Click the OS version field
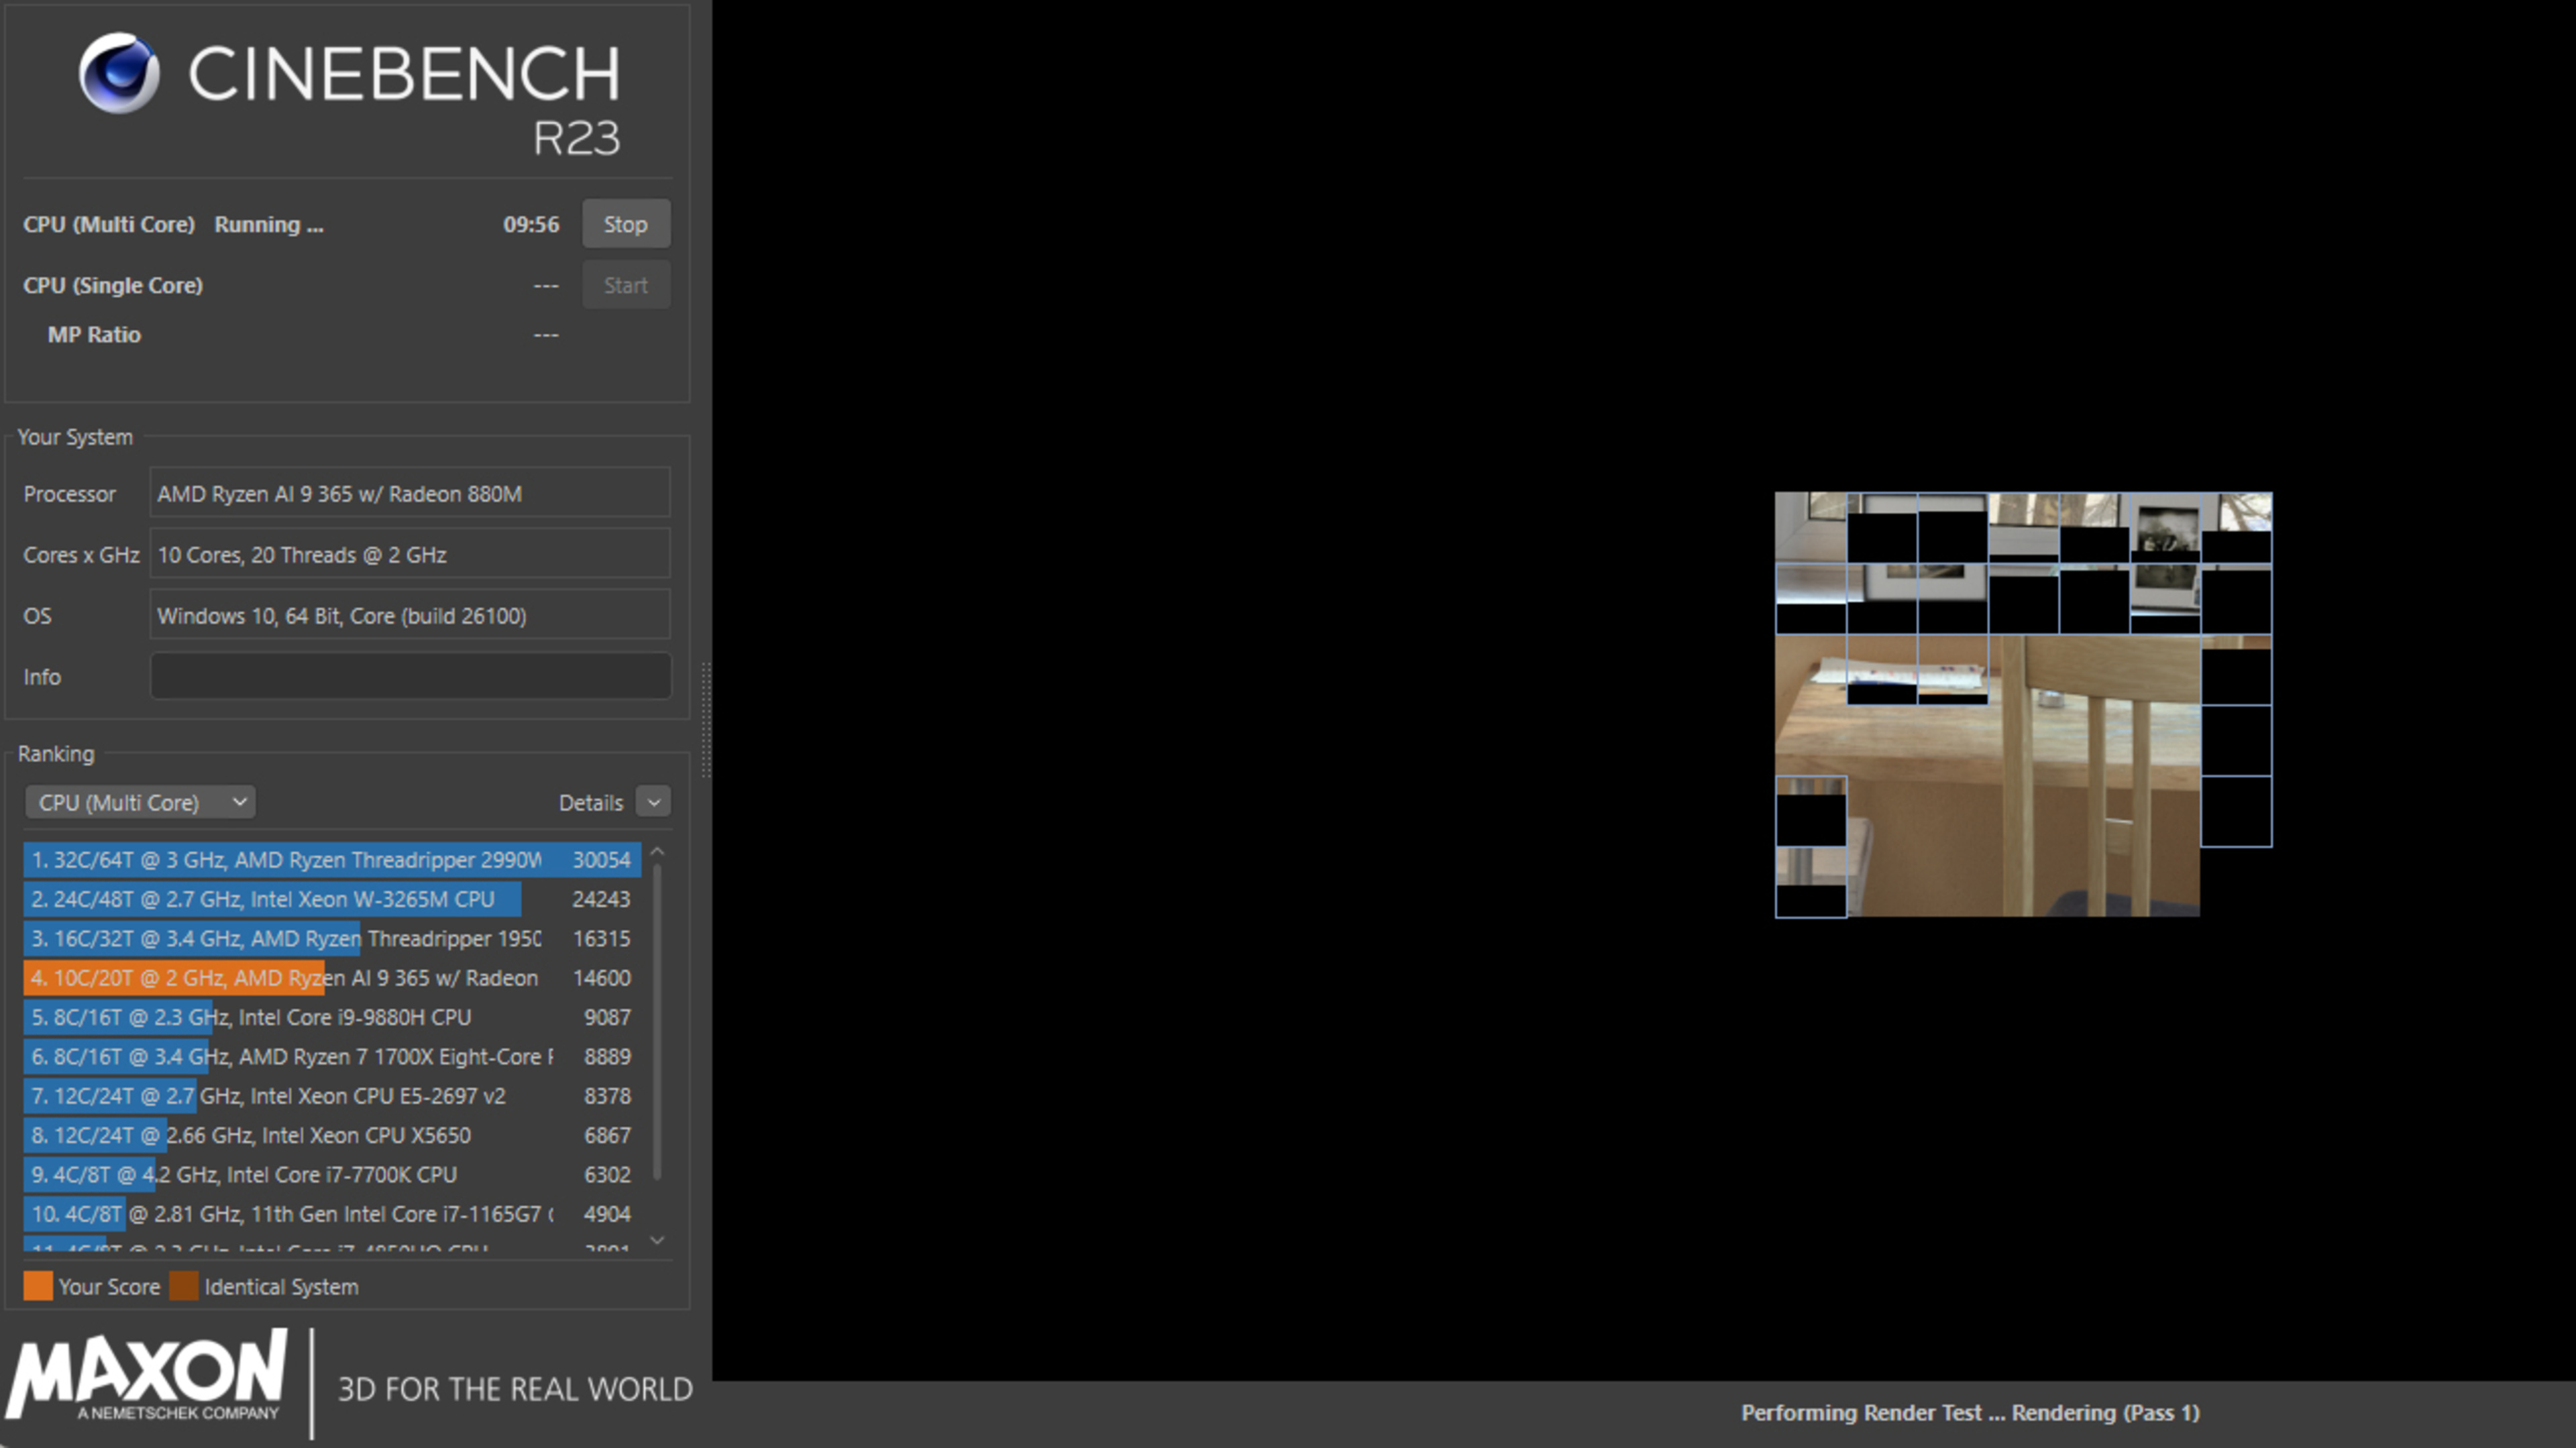2576x1448 pixels. pos(410,616)
